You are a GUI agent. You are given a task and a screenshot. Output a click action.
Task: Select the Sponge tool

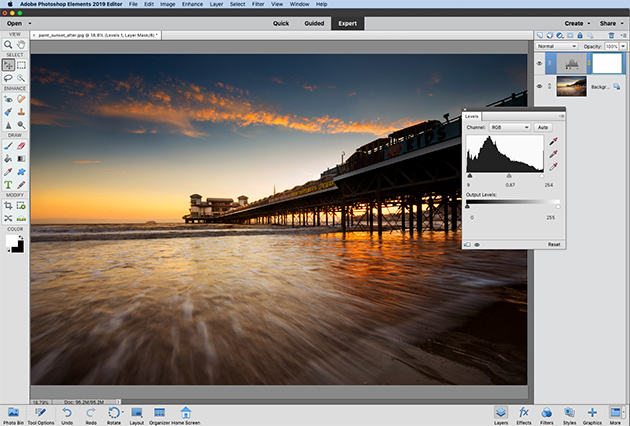[21, 125]
